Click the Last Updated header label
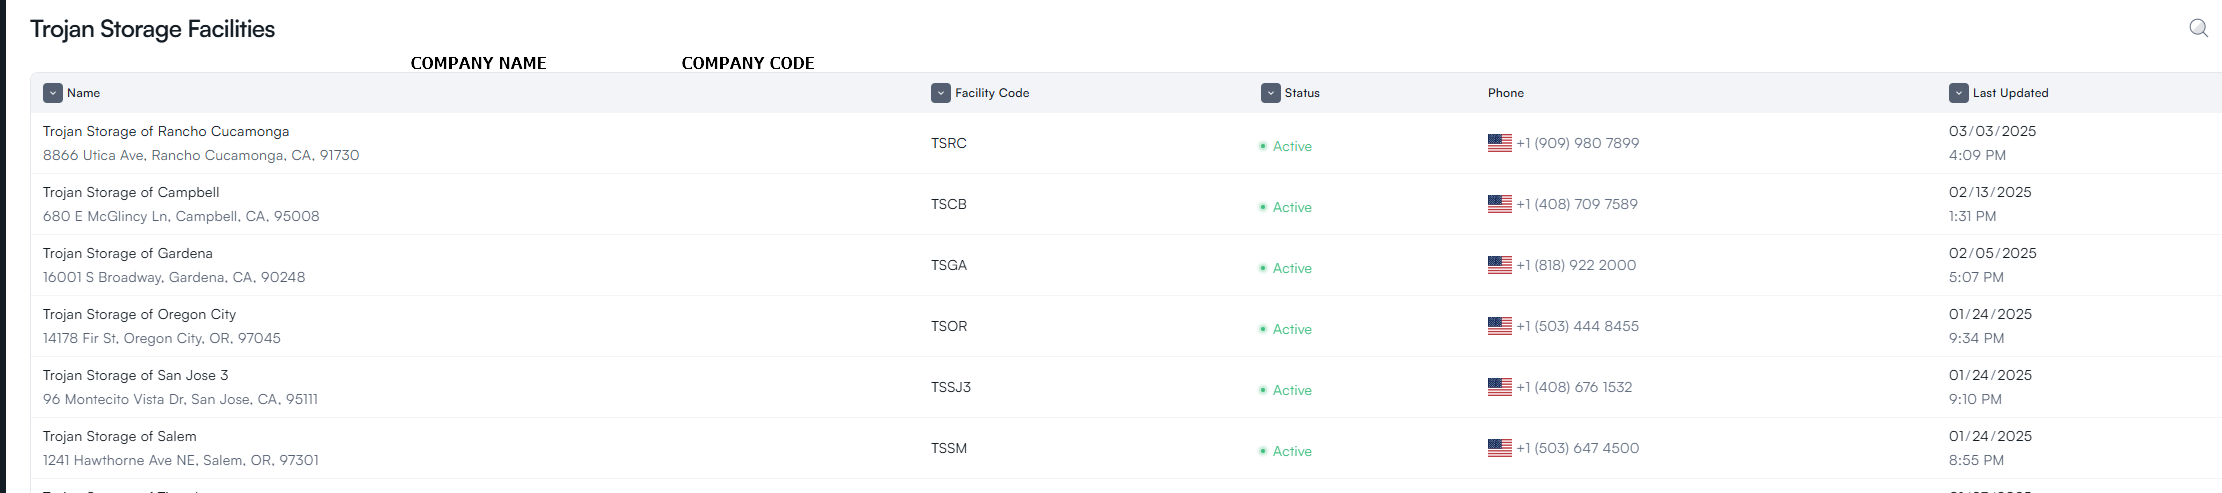 click(x=2010, y=93)
